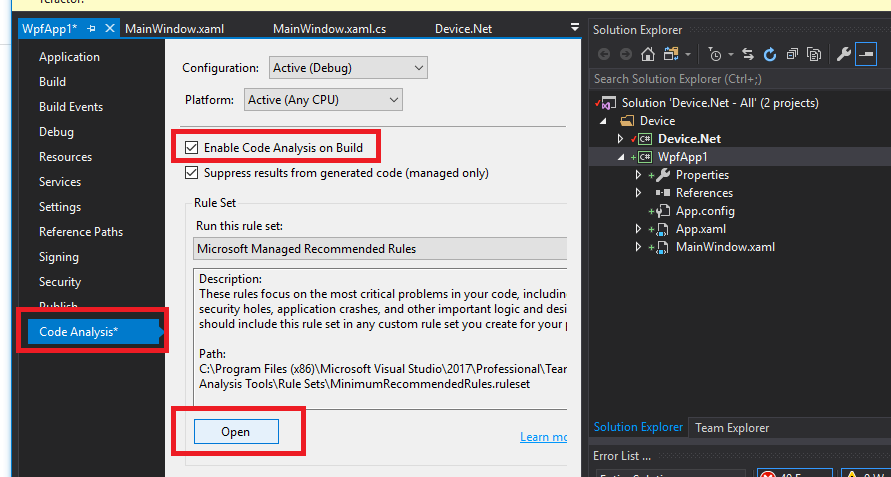Click the Collapse All icon
The height and width of the screenshot is (477, 891).
[792, 55]
